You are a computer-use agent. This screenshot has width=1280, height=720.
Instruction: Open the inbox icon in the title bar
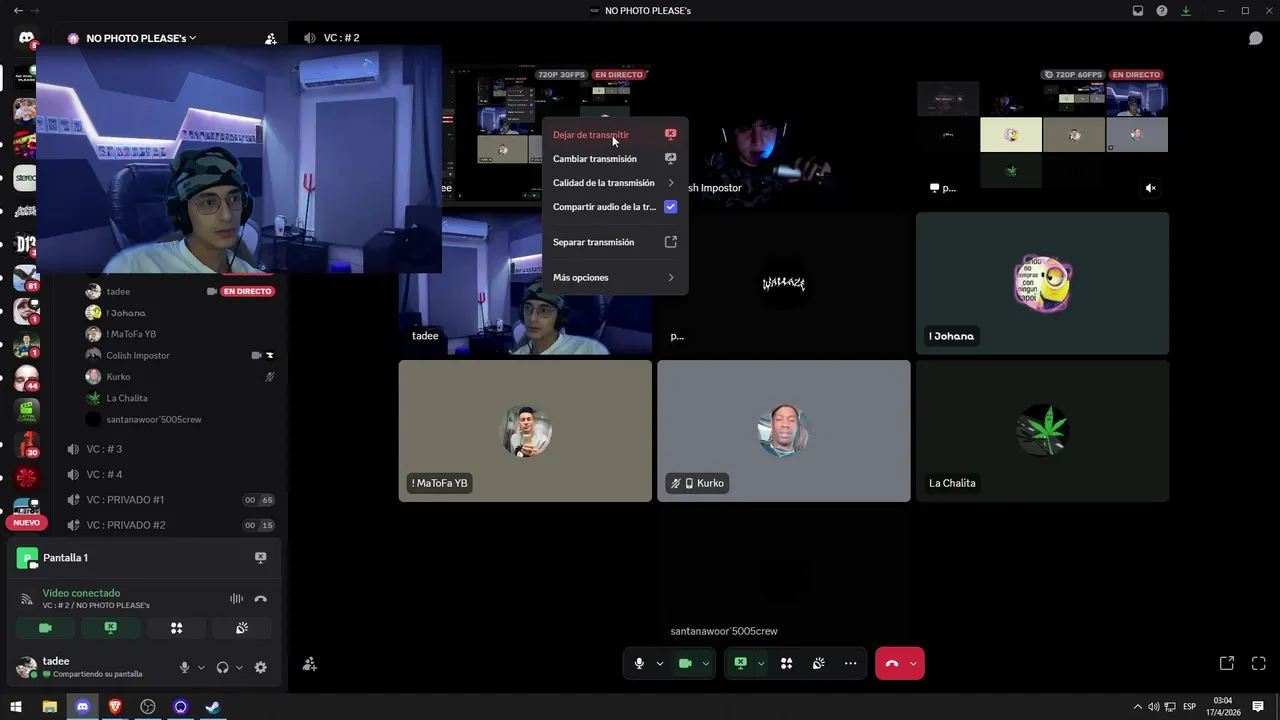[x=1138, y=11]
